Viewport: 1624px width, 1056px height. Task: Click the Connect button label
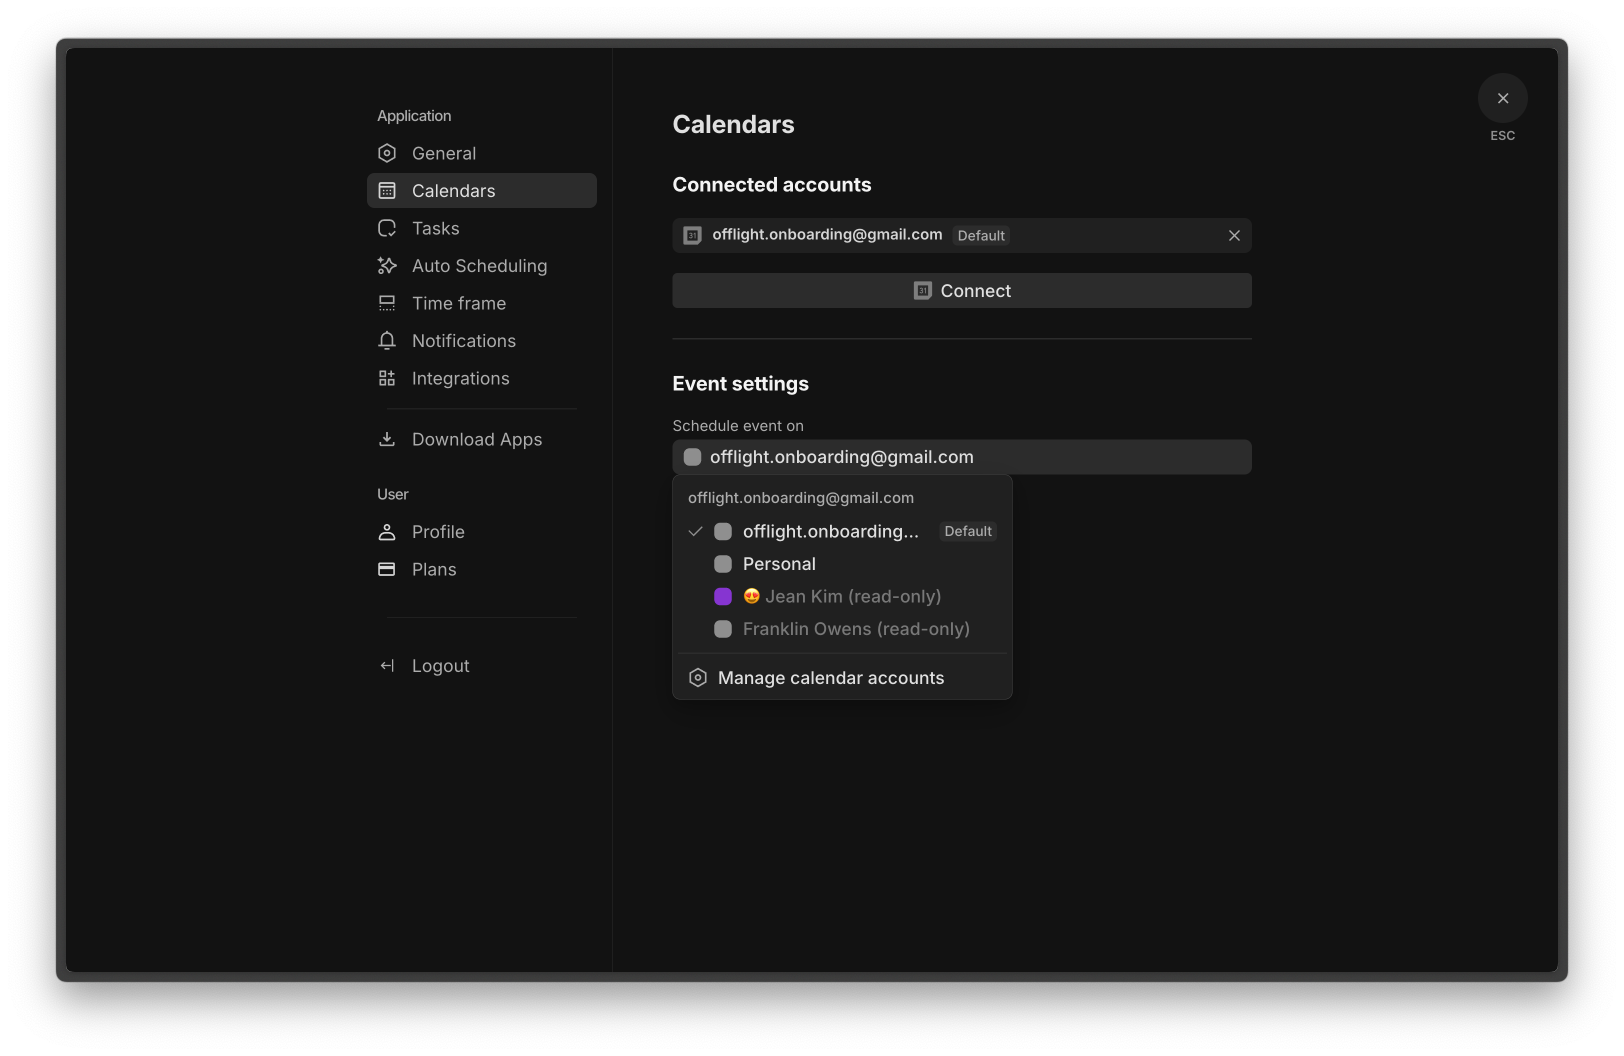point(976,291)
